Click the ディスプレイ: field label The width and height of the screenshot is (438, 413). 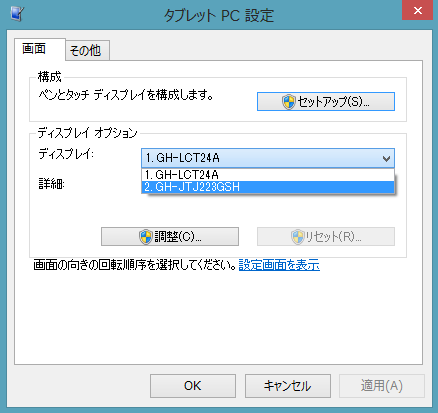[66, 154]
